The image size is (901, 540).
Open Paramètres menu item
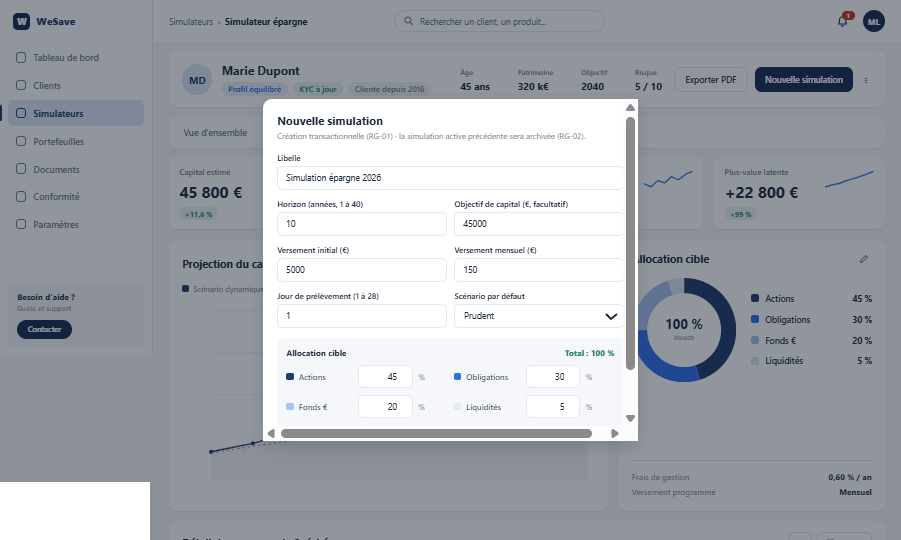point(76,224)
